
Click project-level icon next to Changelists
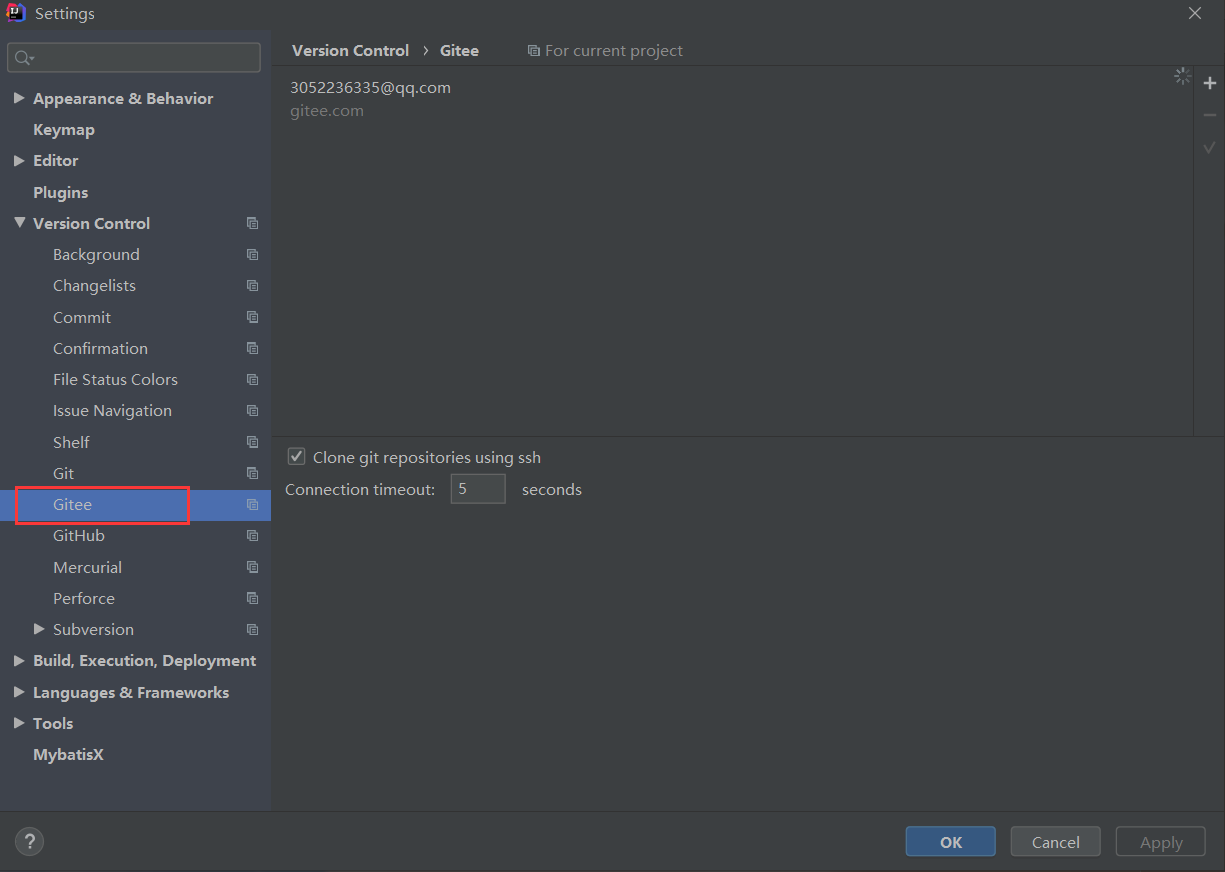(x=252, y=286)
